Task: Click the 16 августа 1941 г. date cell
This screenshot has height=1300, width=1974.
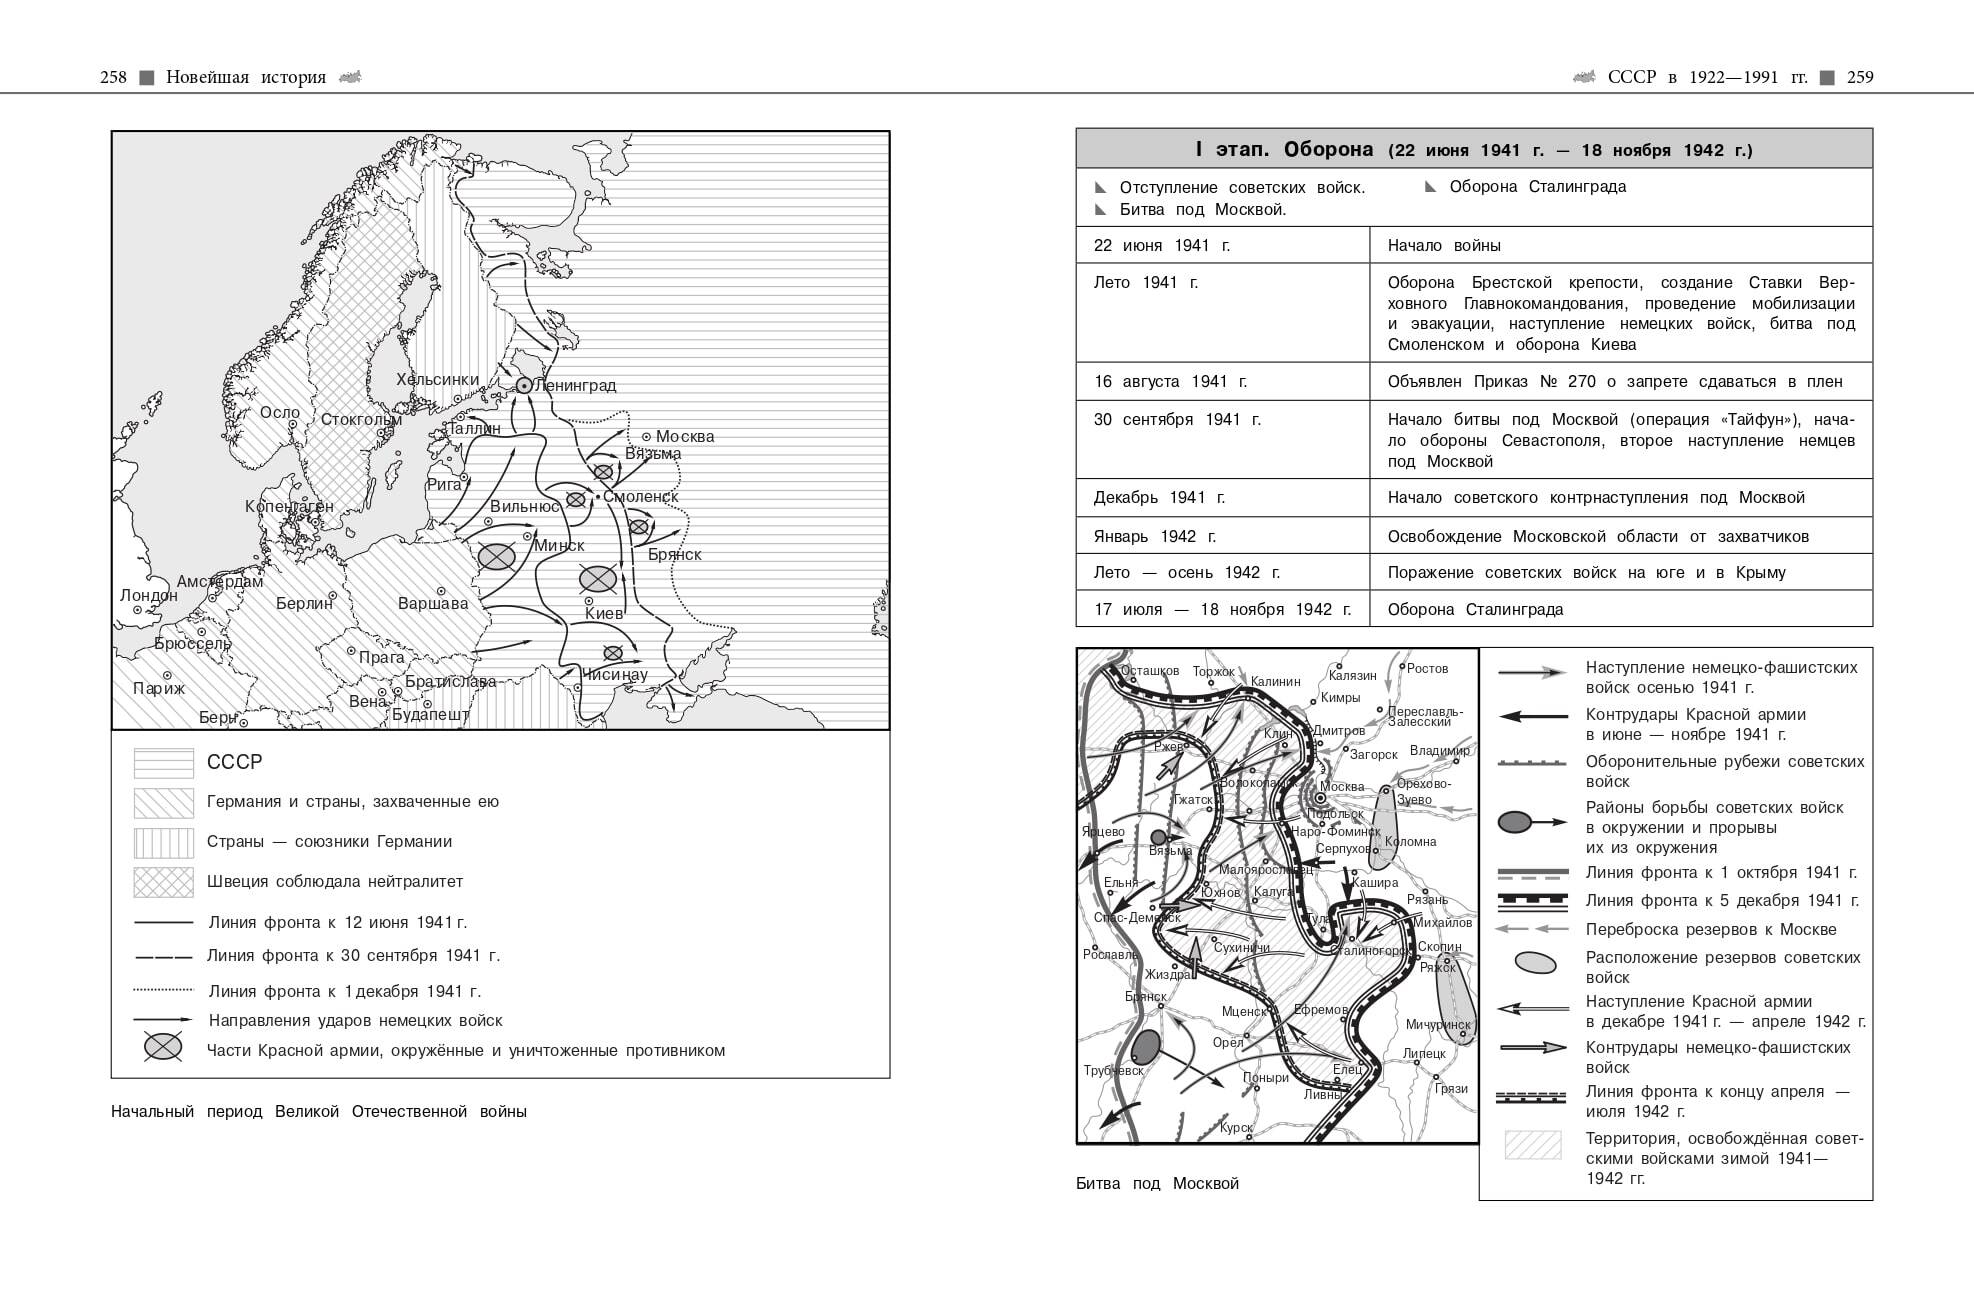Action: [x=1170, y=381]
